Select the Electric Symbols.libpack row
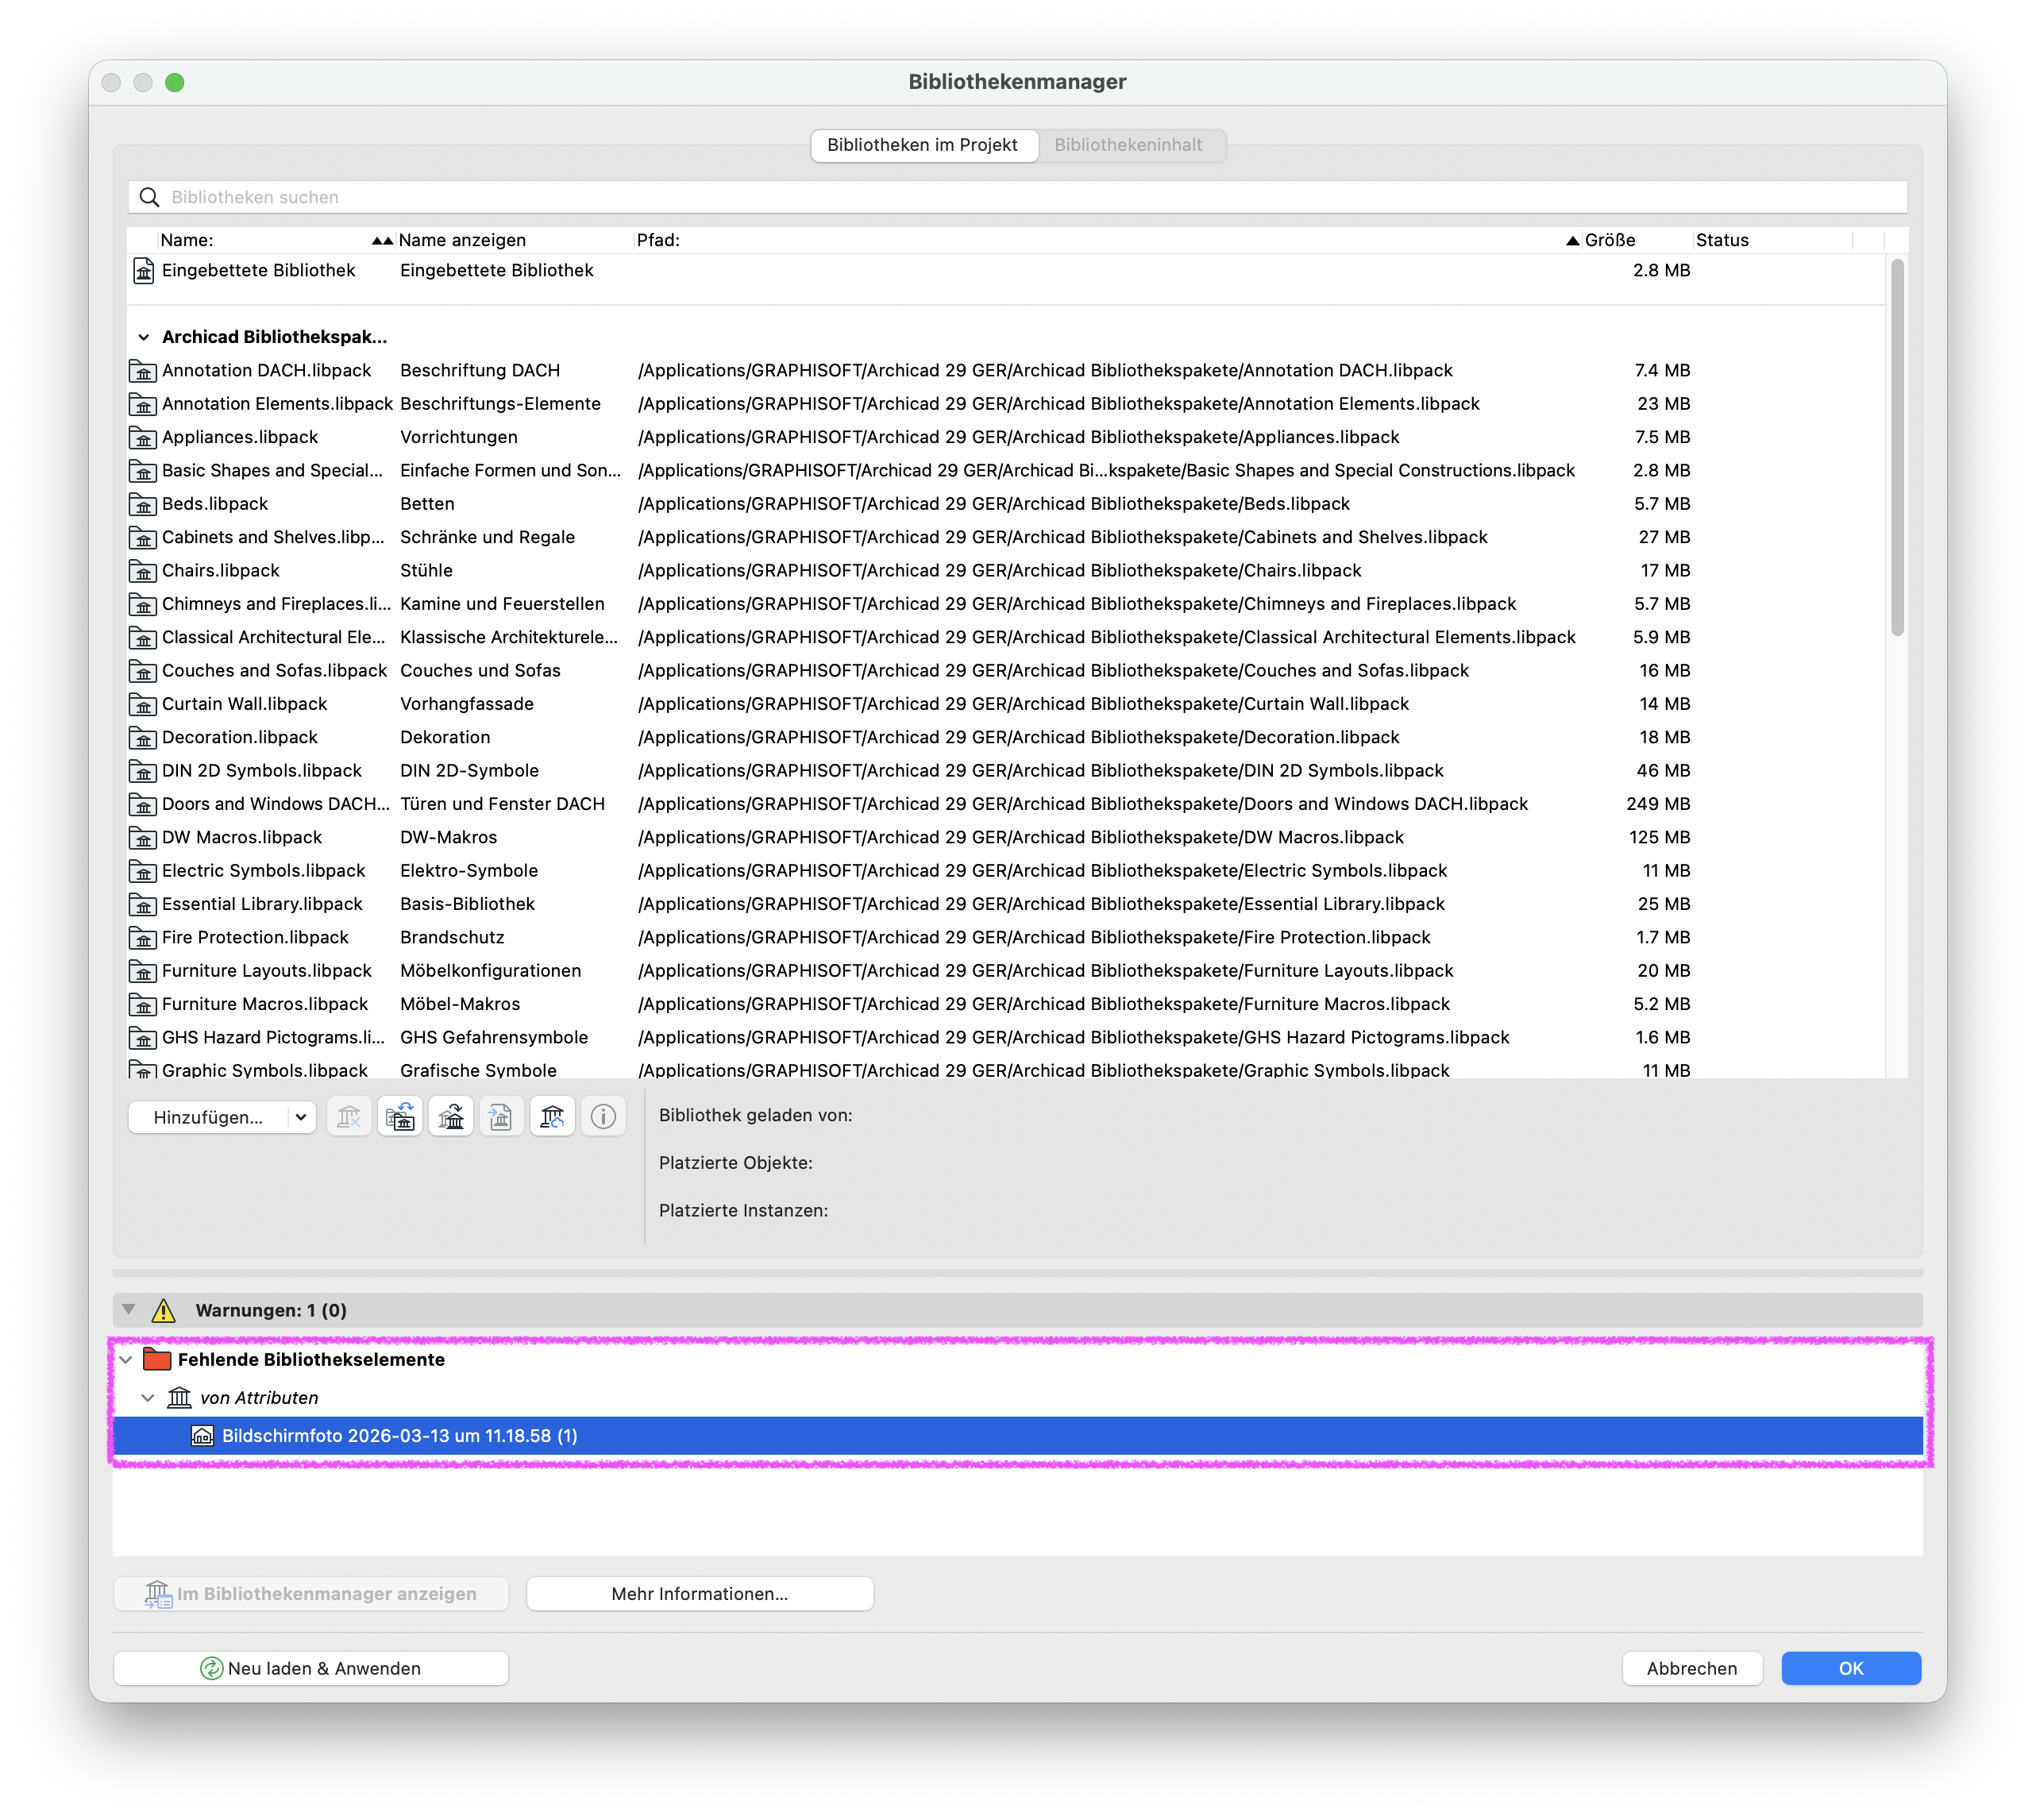 [x=1007, y=871]
